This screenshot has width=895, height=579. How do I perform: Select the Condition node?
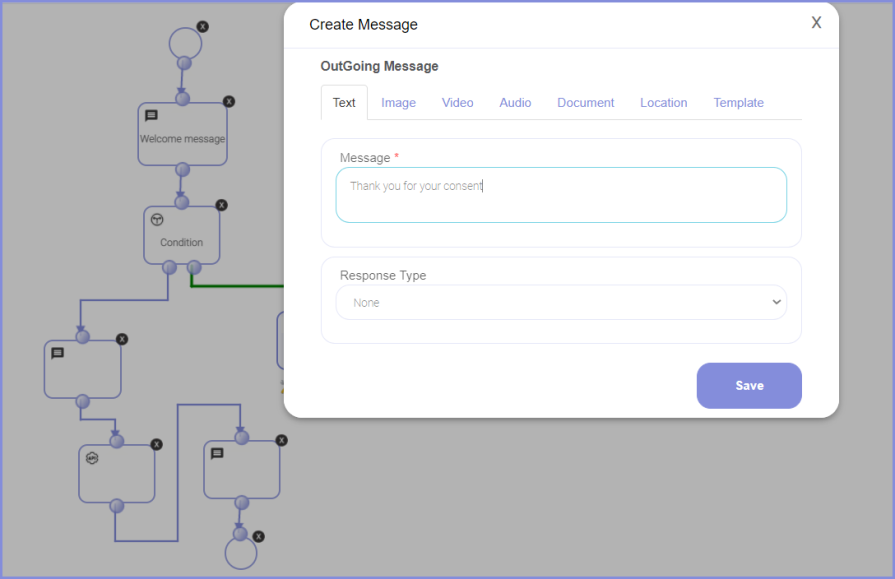pyautogui.click(x=182, y=235)
